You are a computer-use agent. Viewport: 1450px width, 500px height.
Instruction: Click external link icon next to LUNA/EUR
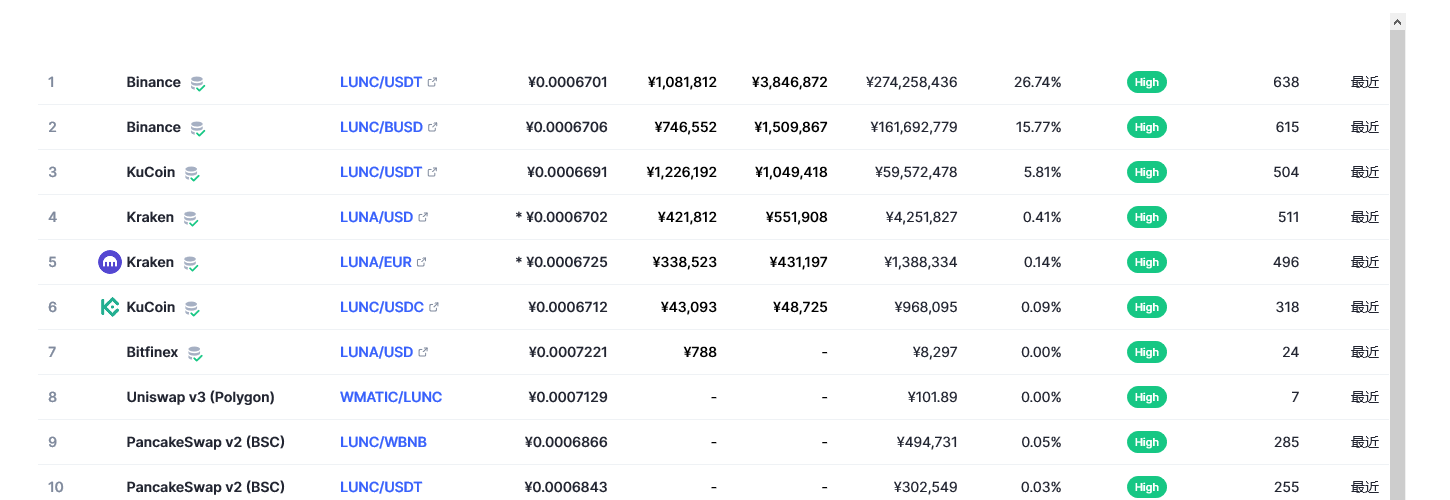coord(421,262)
